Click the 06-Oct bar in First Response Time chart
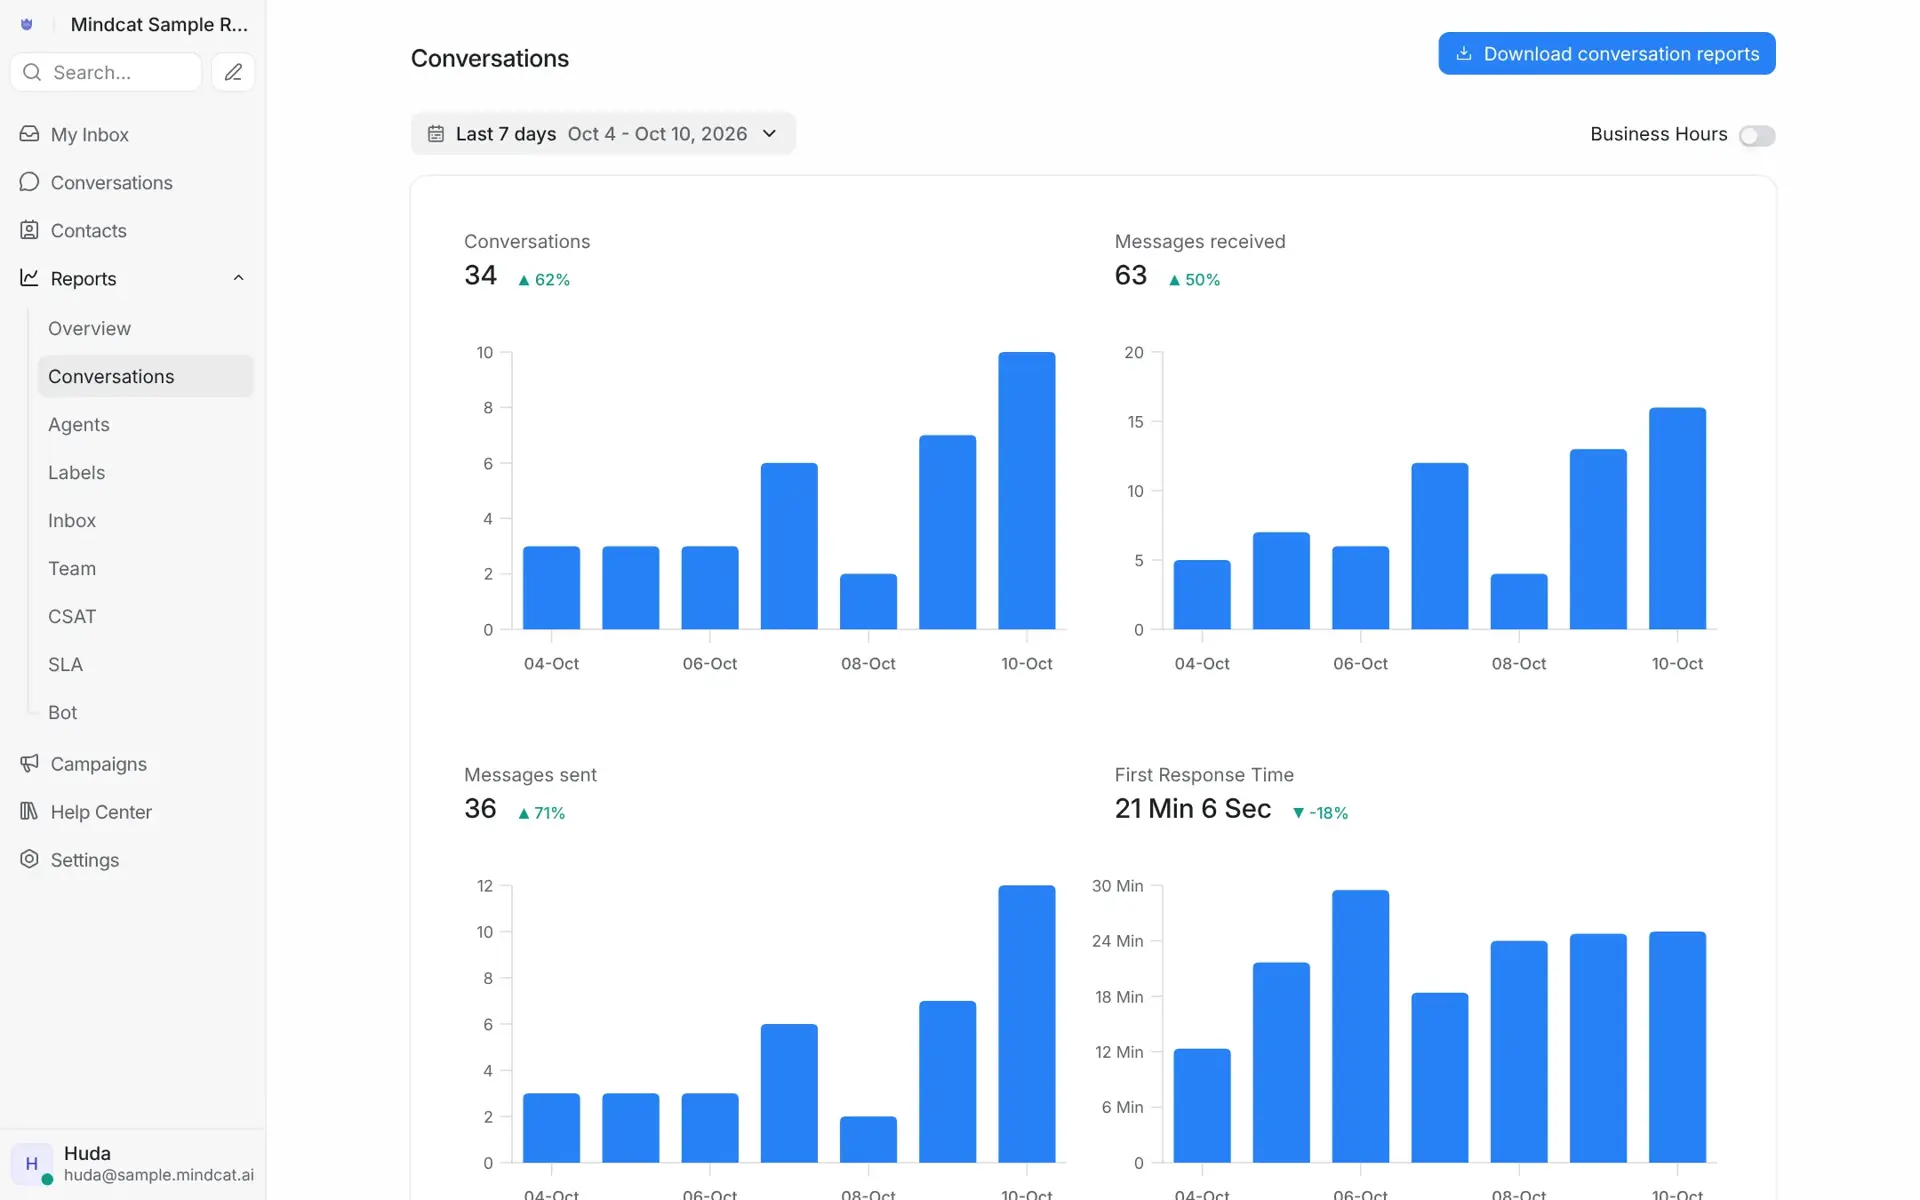 tap(1360, 1026)
